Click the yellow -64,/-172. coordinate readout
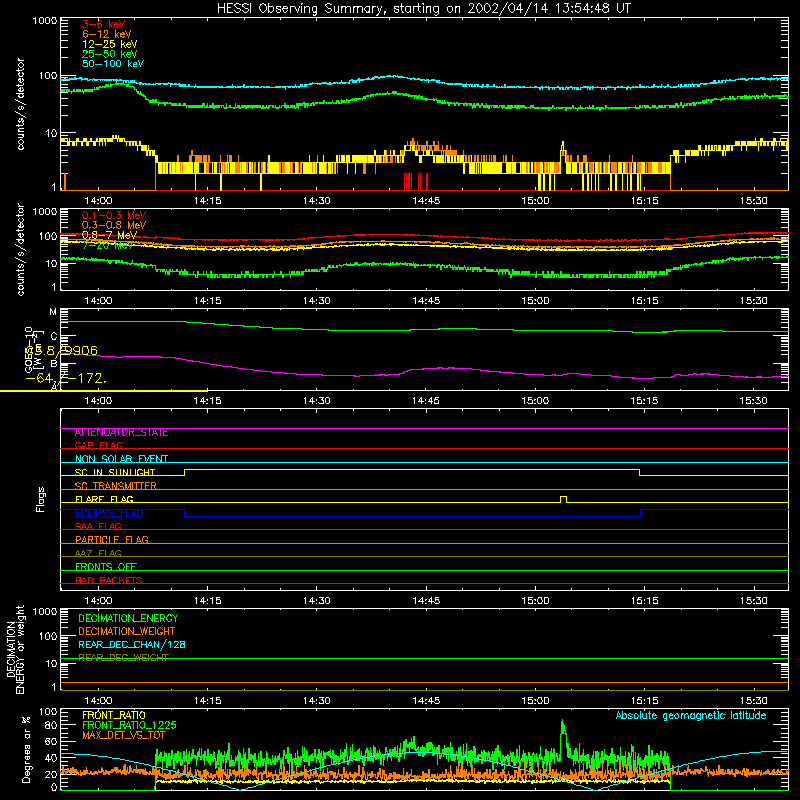Screen dimensions: 800x800 tap(66, 379)
